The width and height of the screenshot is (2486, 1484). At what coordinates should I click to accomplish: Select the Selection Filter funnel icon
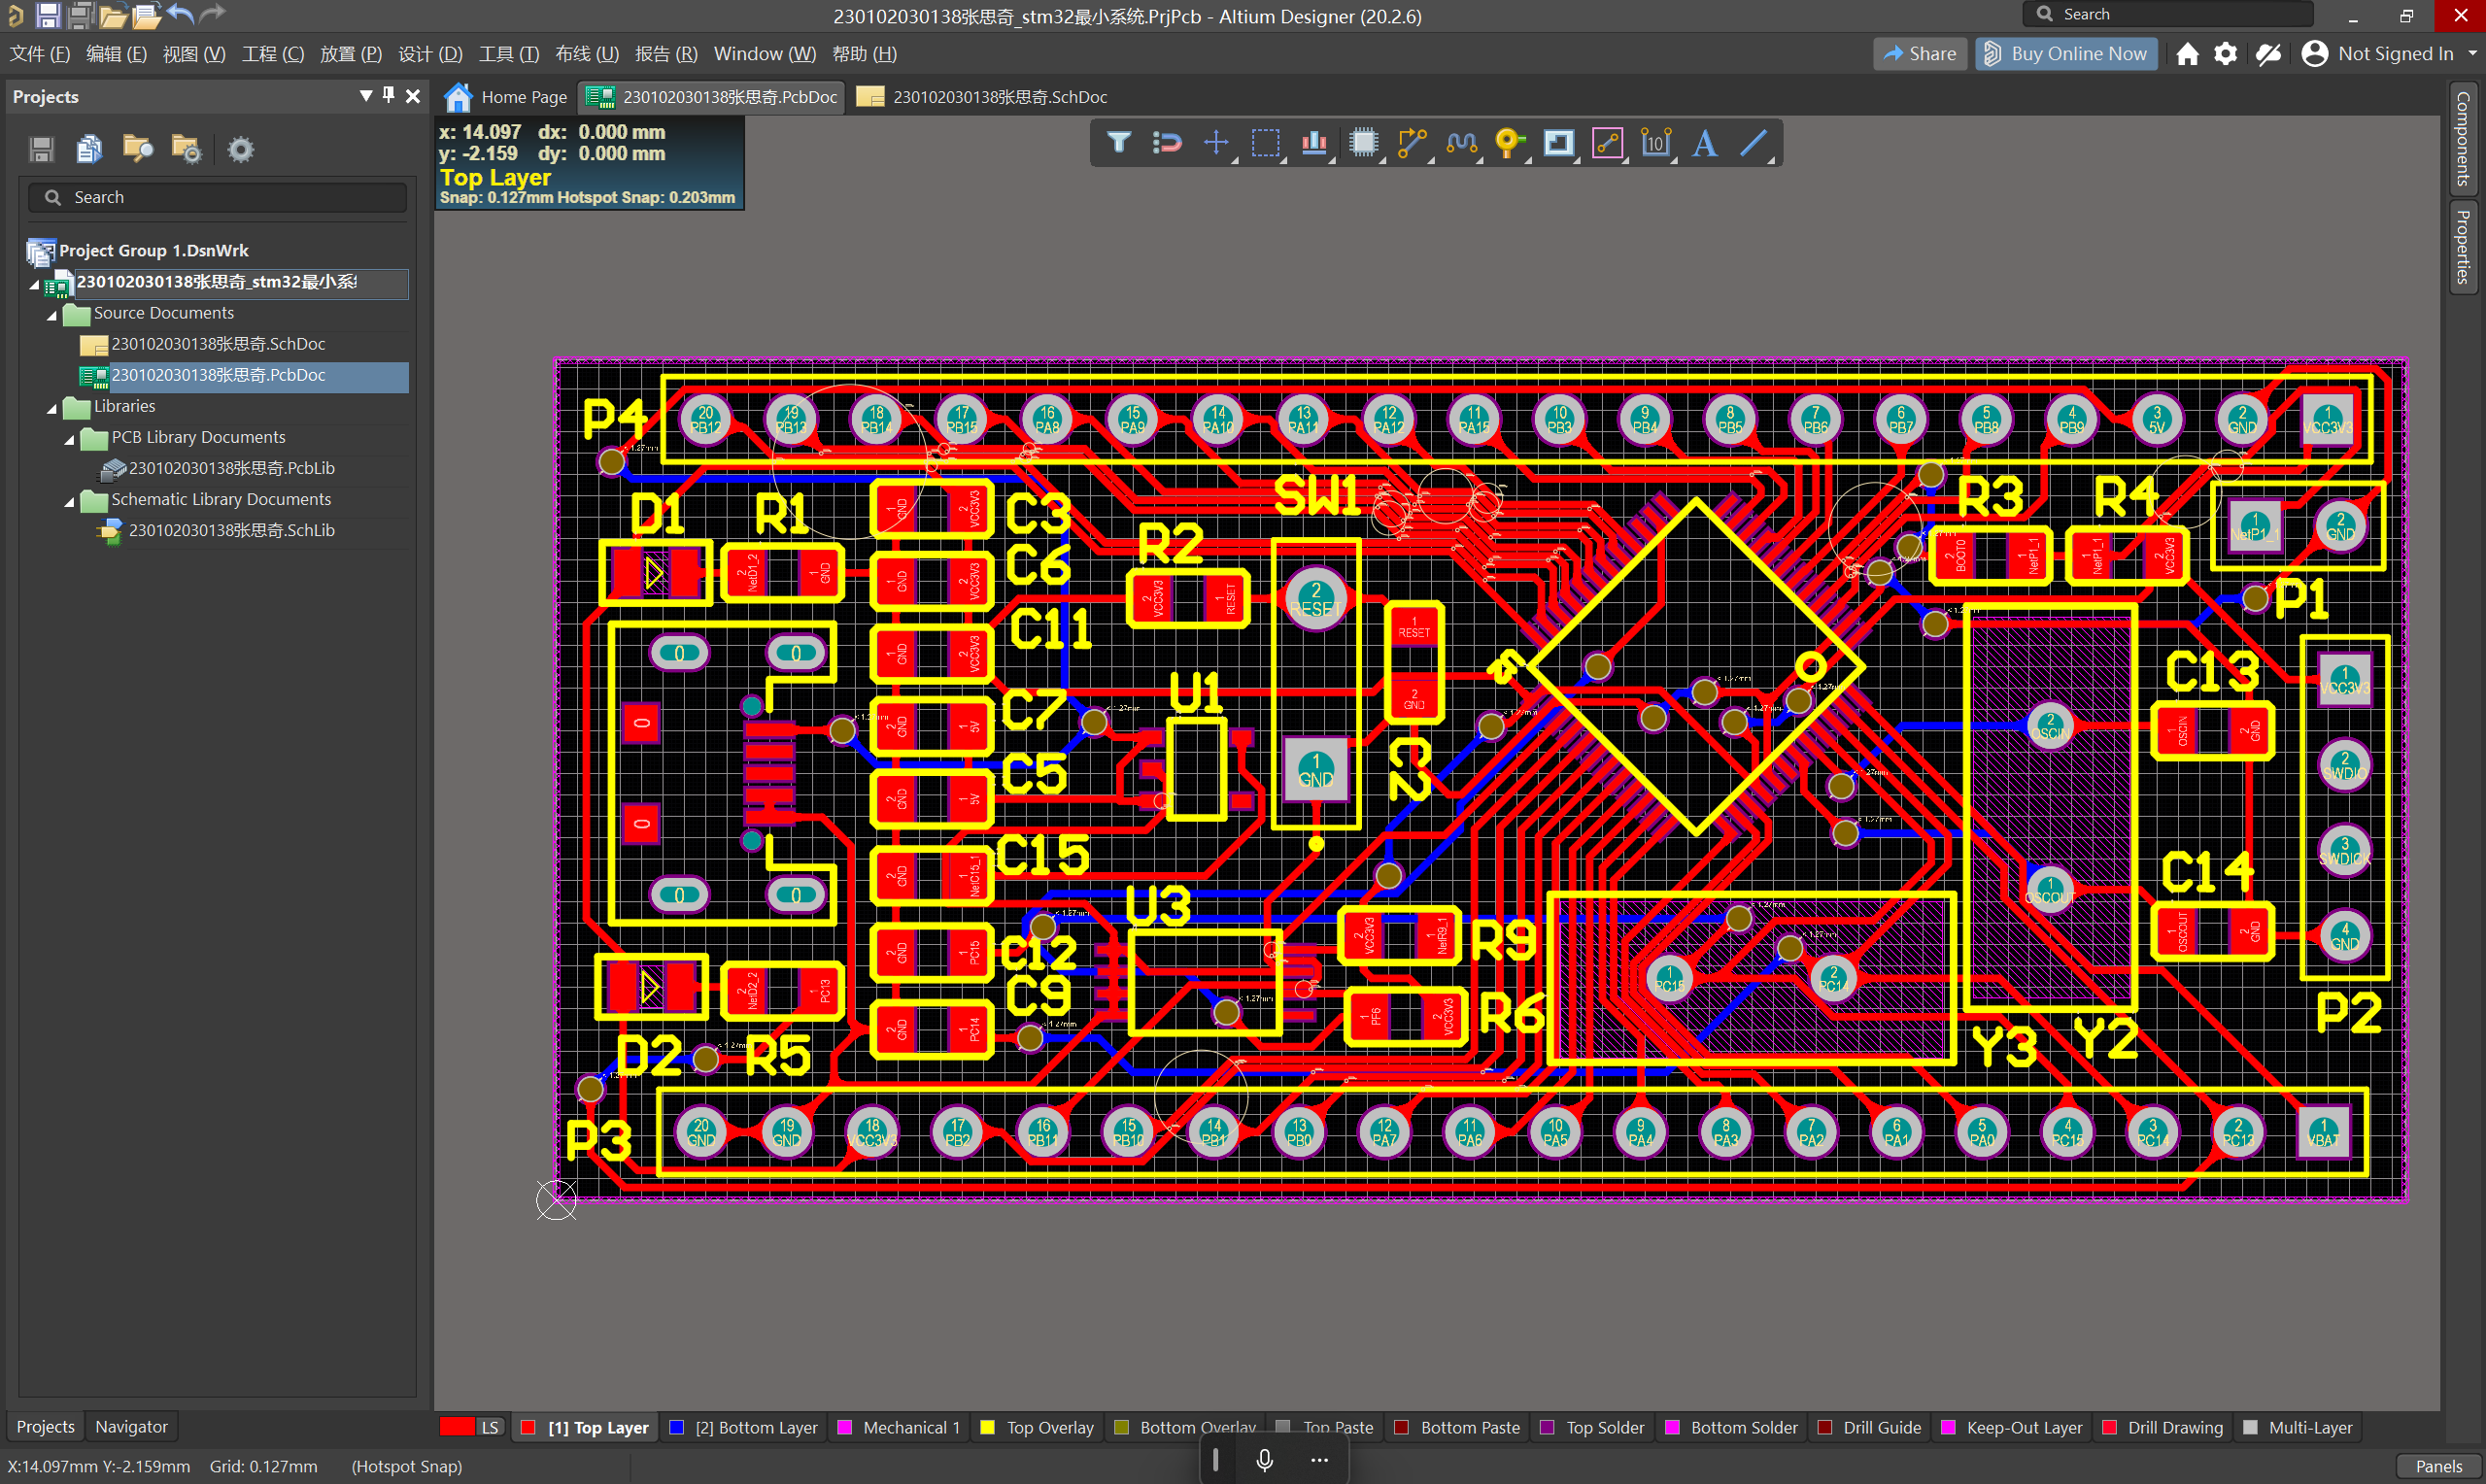pos(1118,143)
